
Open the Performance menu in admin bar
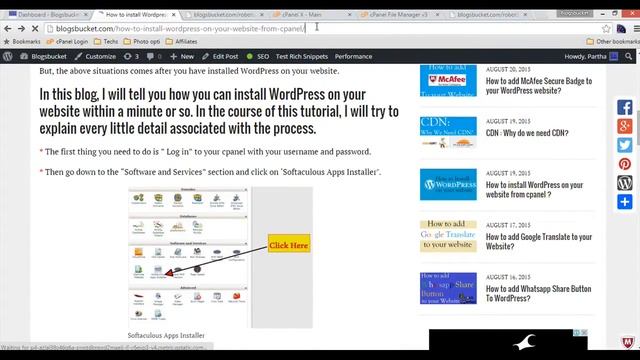pos(353,56)
